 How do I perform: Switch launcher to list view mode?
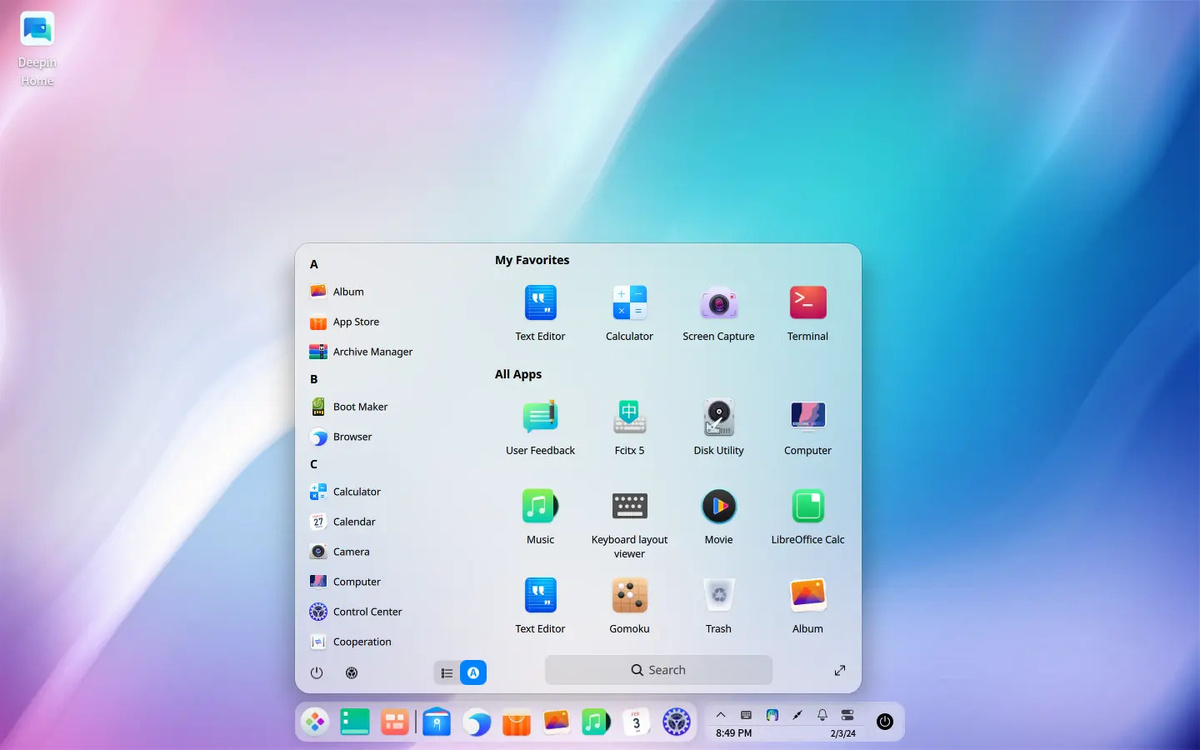(x=446, y=672)
